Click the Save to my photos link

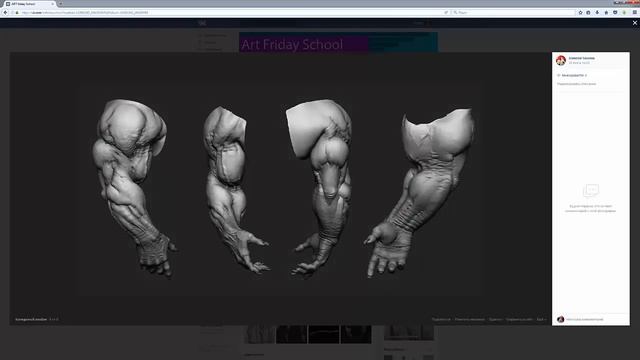520,320
